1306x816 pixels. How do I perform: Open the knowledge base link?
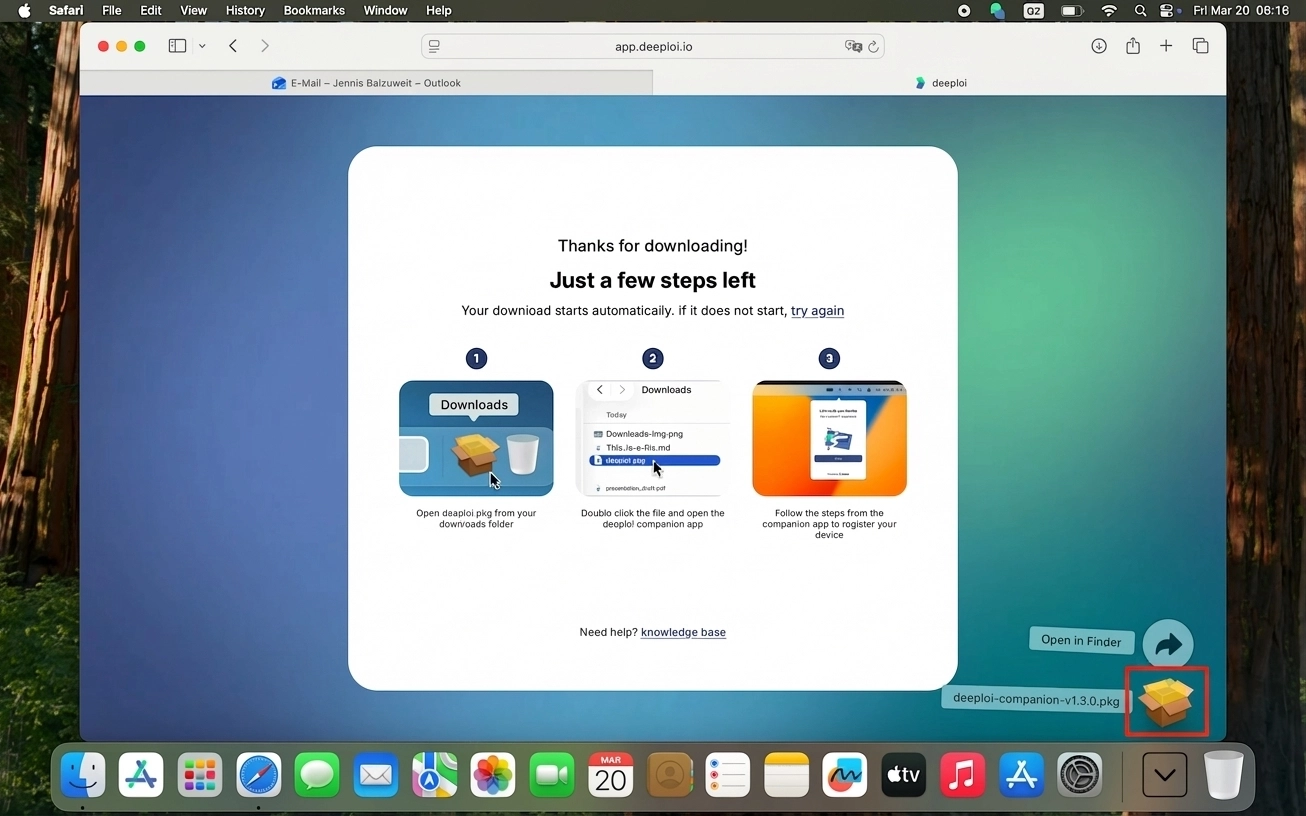coord(683,632)
